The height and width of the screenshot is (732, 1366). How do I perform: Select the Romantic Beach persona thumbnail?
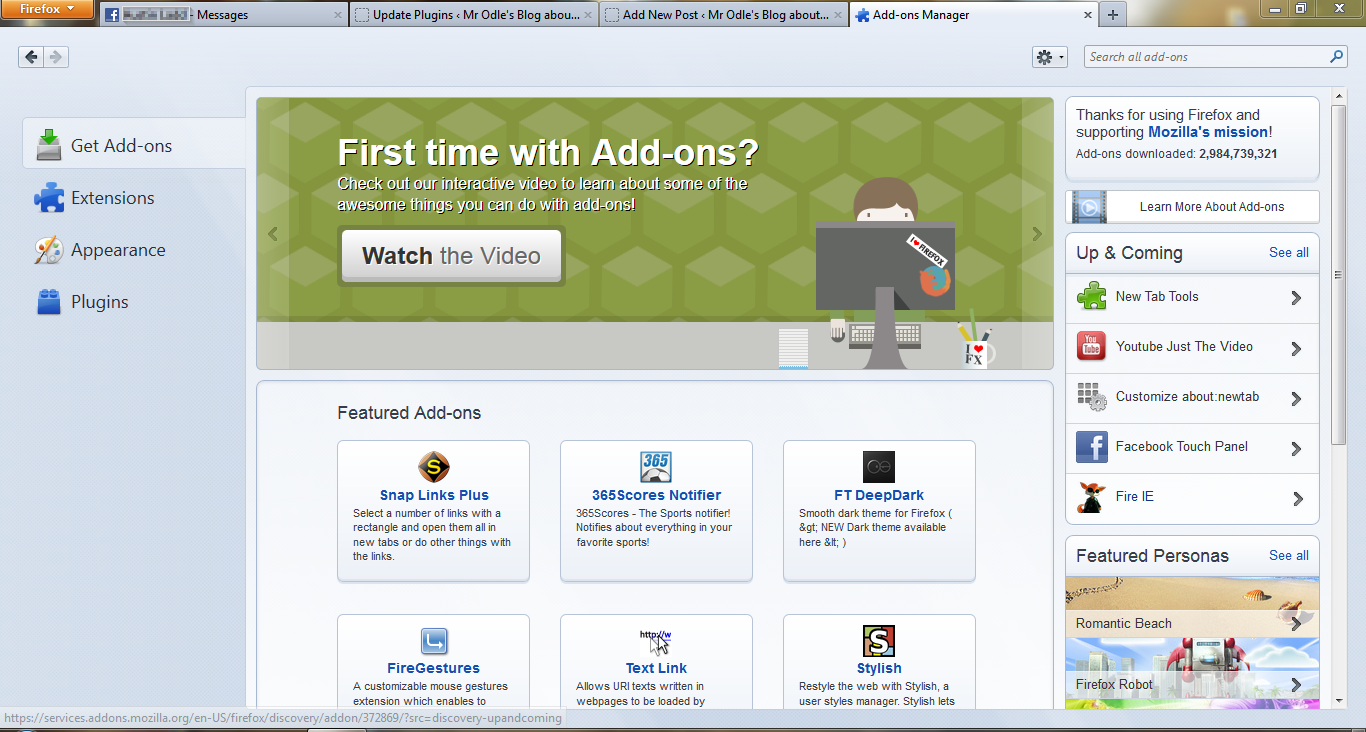coord(1192,607)
